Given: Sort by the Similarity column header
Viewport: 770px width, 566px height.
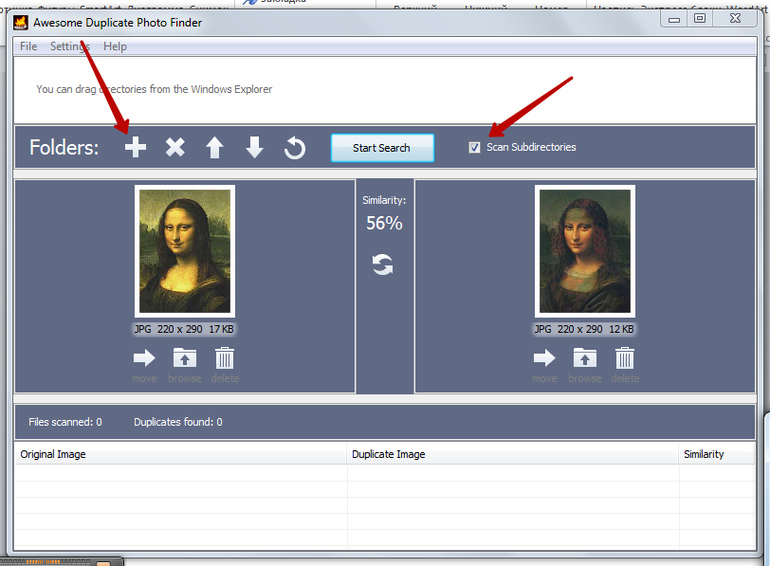Looking at the screenshot, I should 704,454.
